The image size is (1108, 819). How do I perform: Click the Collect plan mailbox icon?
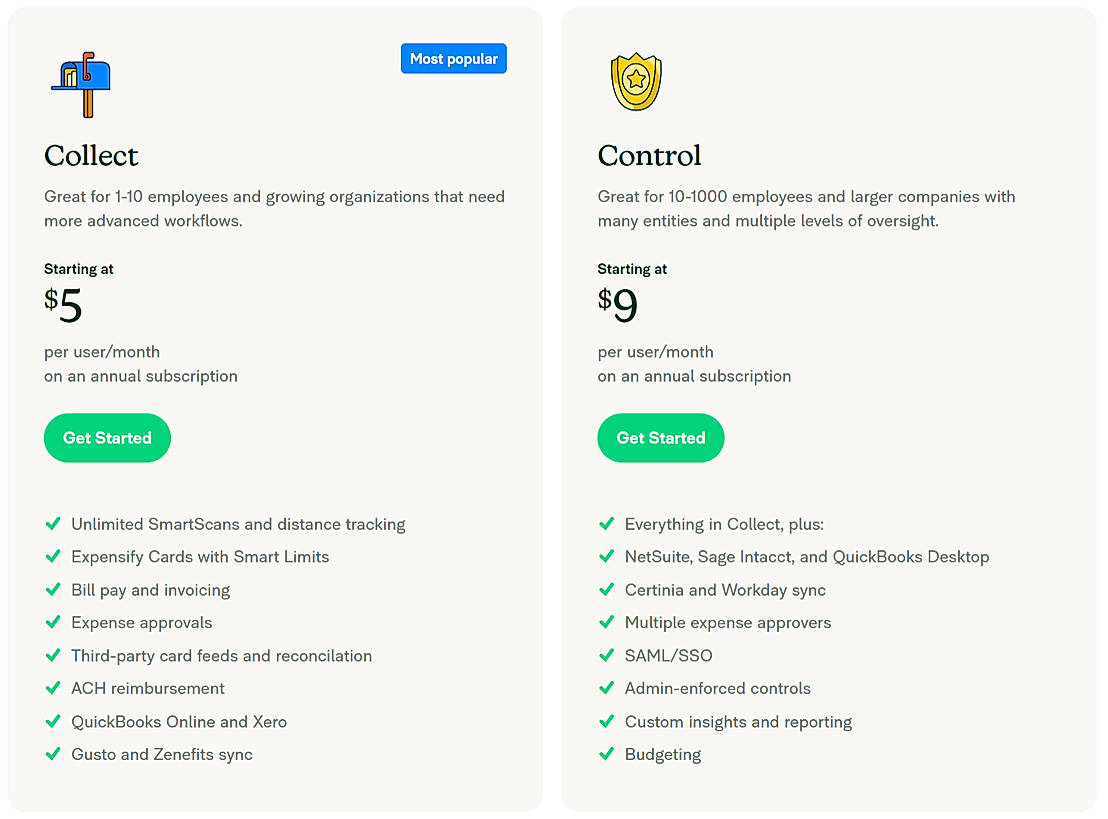click(81, 84)
